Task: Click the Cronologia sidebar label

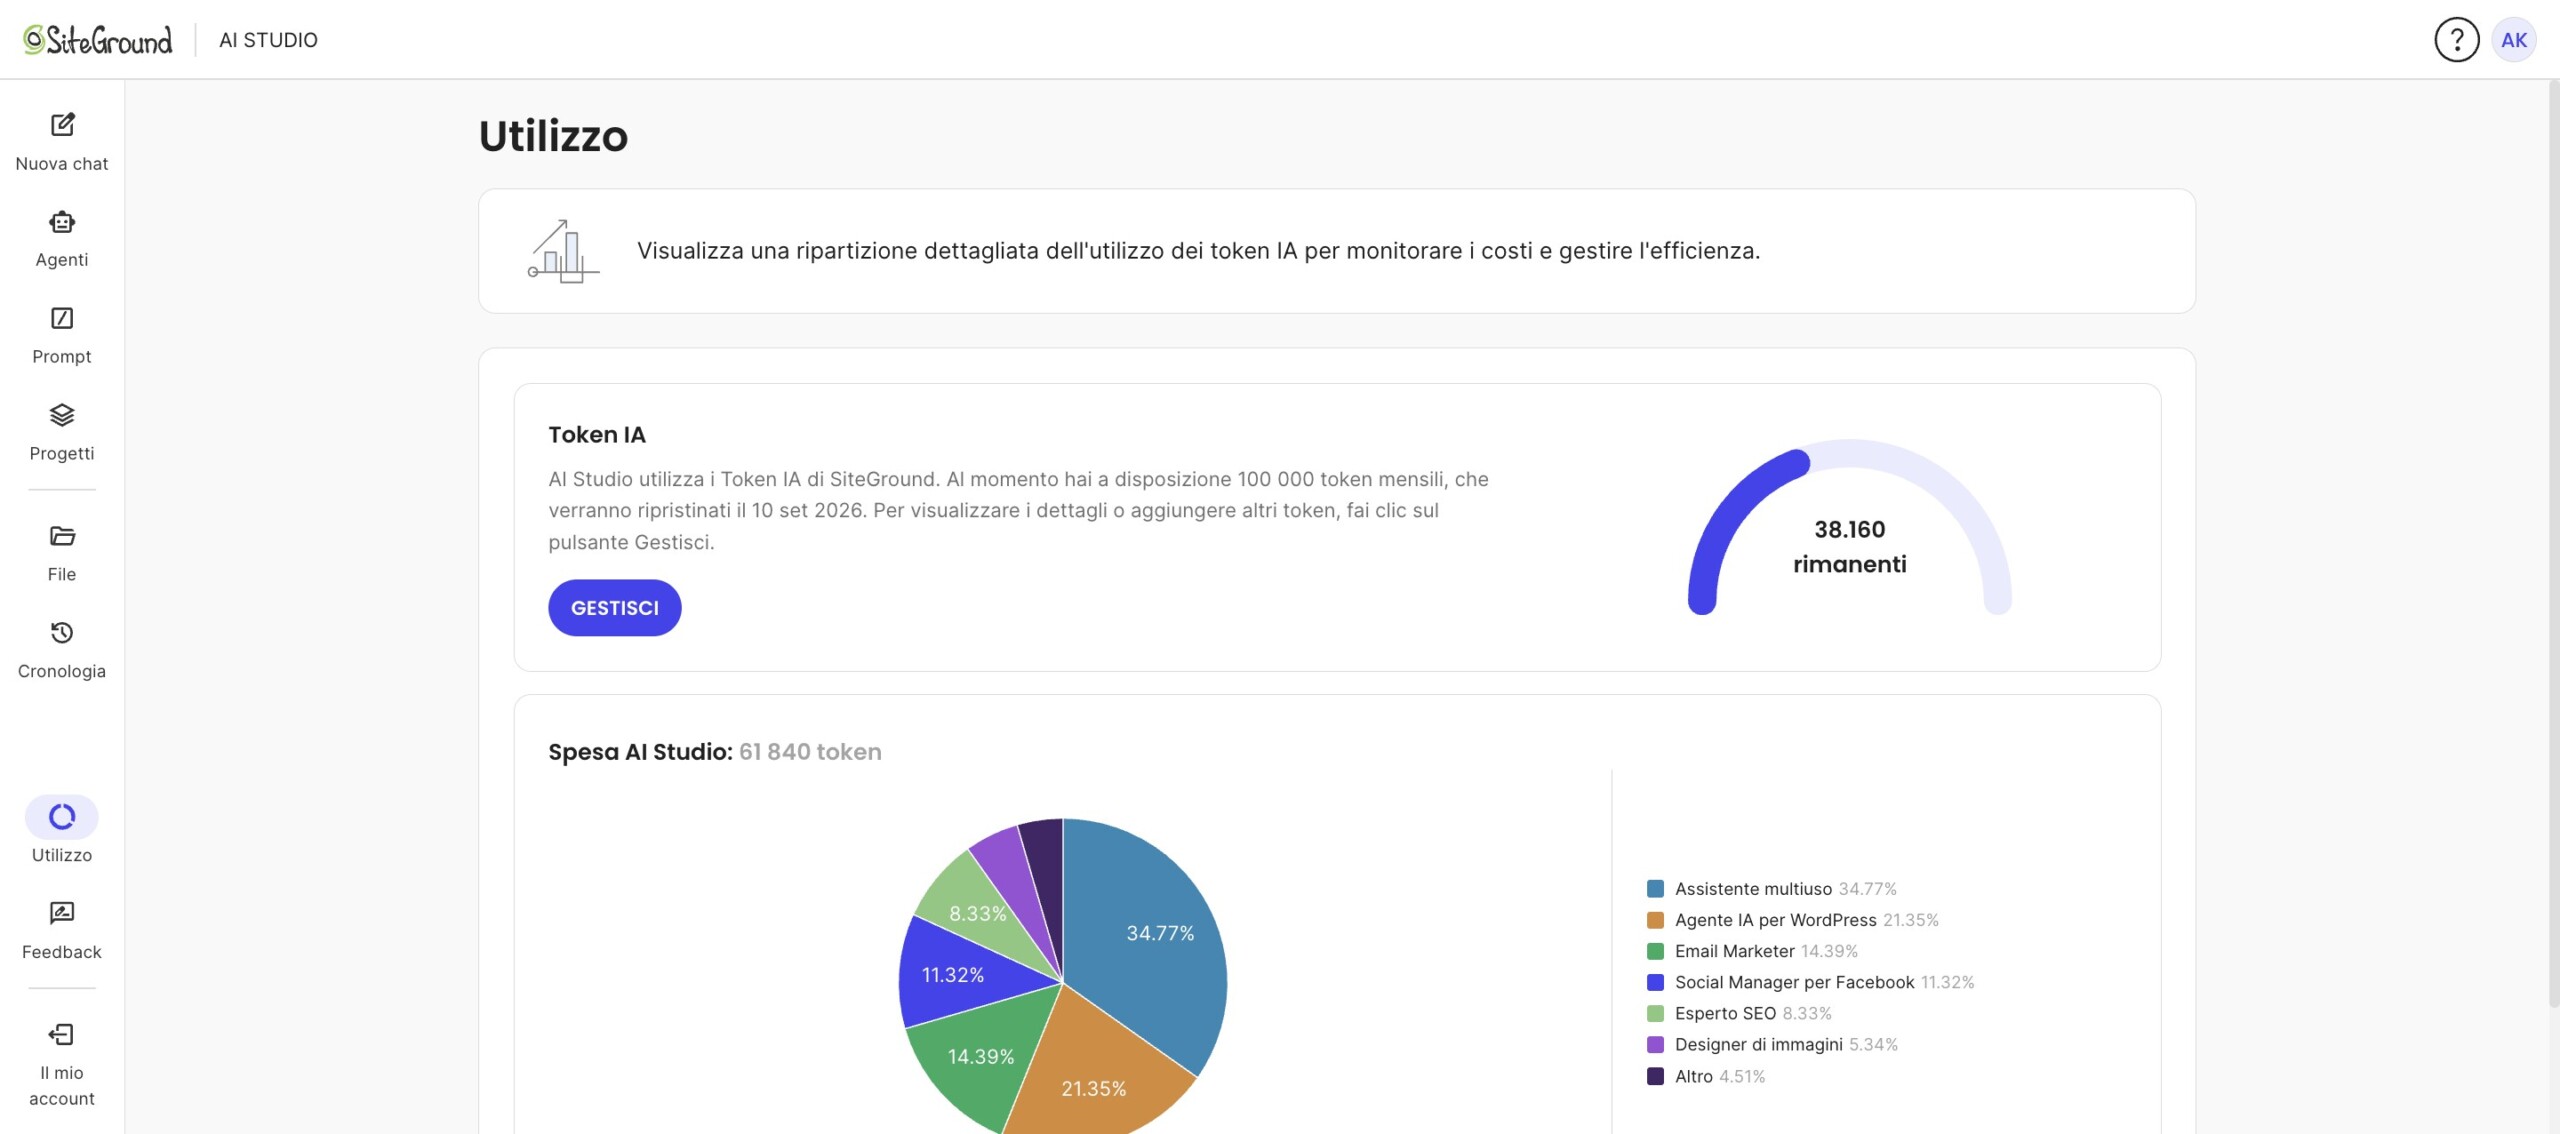Action: (62, 671)
